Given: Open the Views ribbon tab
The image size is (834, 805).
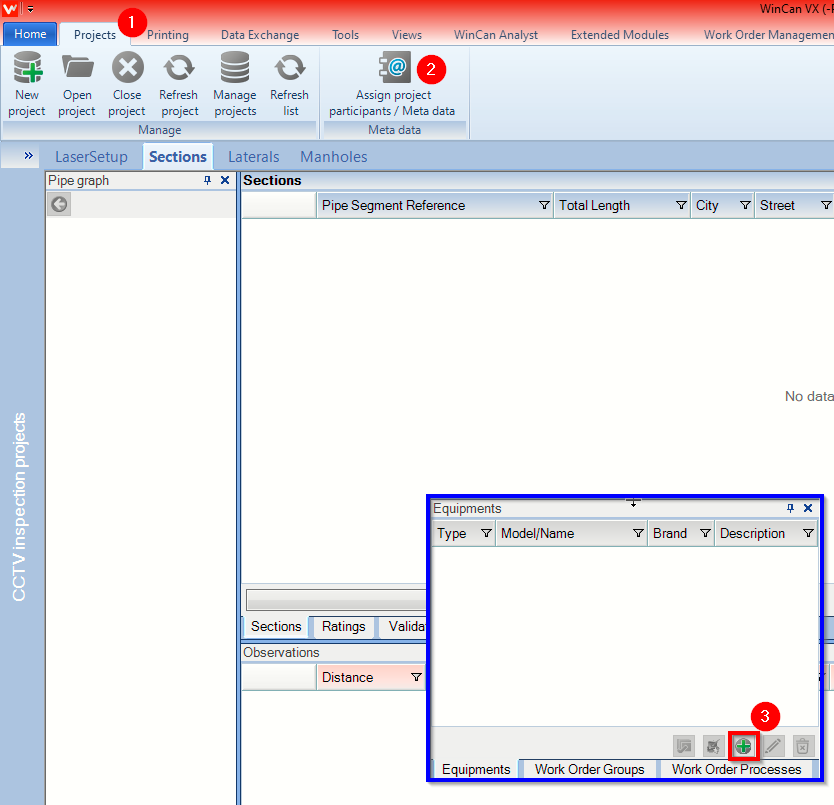Looking at the screenshot, I should click(407, 35).
